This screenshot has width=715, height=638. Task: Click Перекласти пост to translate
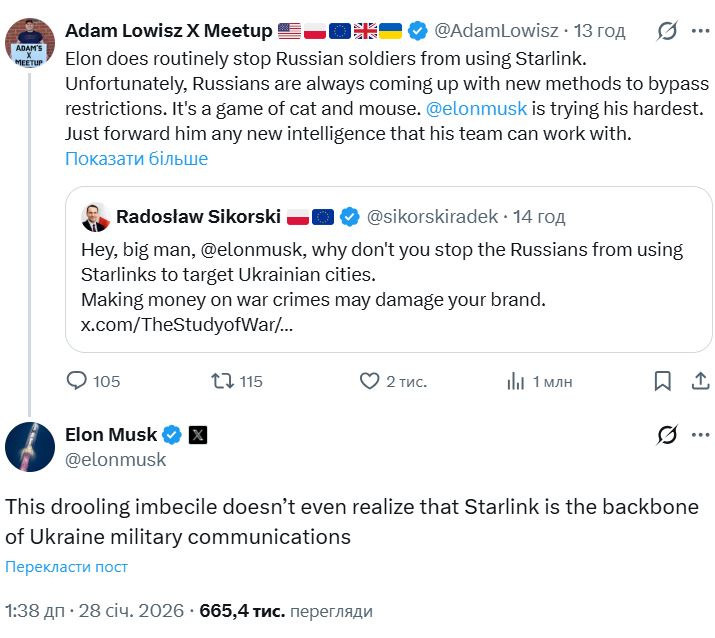click(66, 567)
